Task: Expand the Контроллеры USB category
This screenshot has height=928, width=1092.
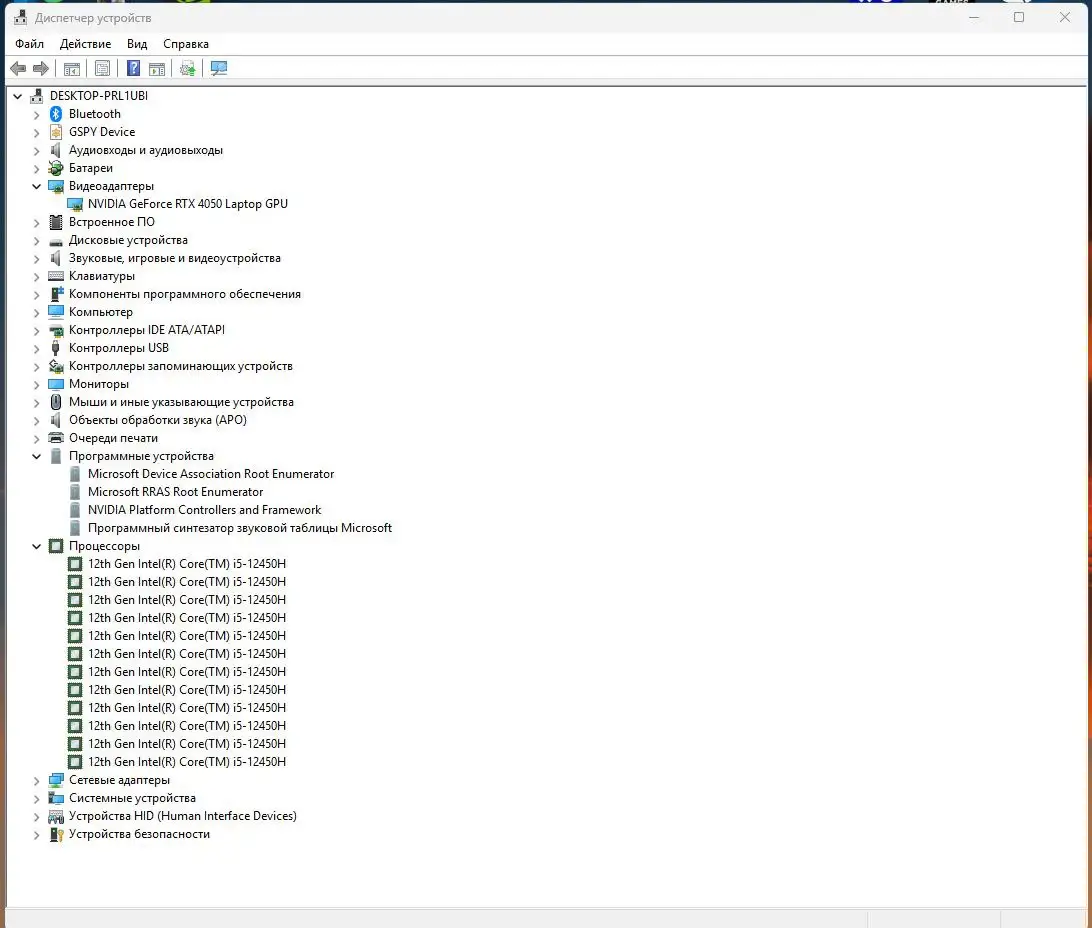Action: click(37, 348)
